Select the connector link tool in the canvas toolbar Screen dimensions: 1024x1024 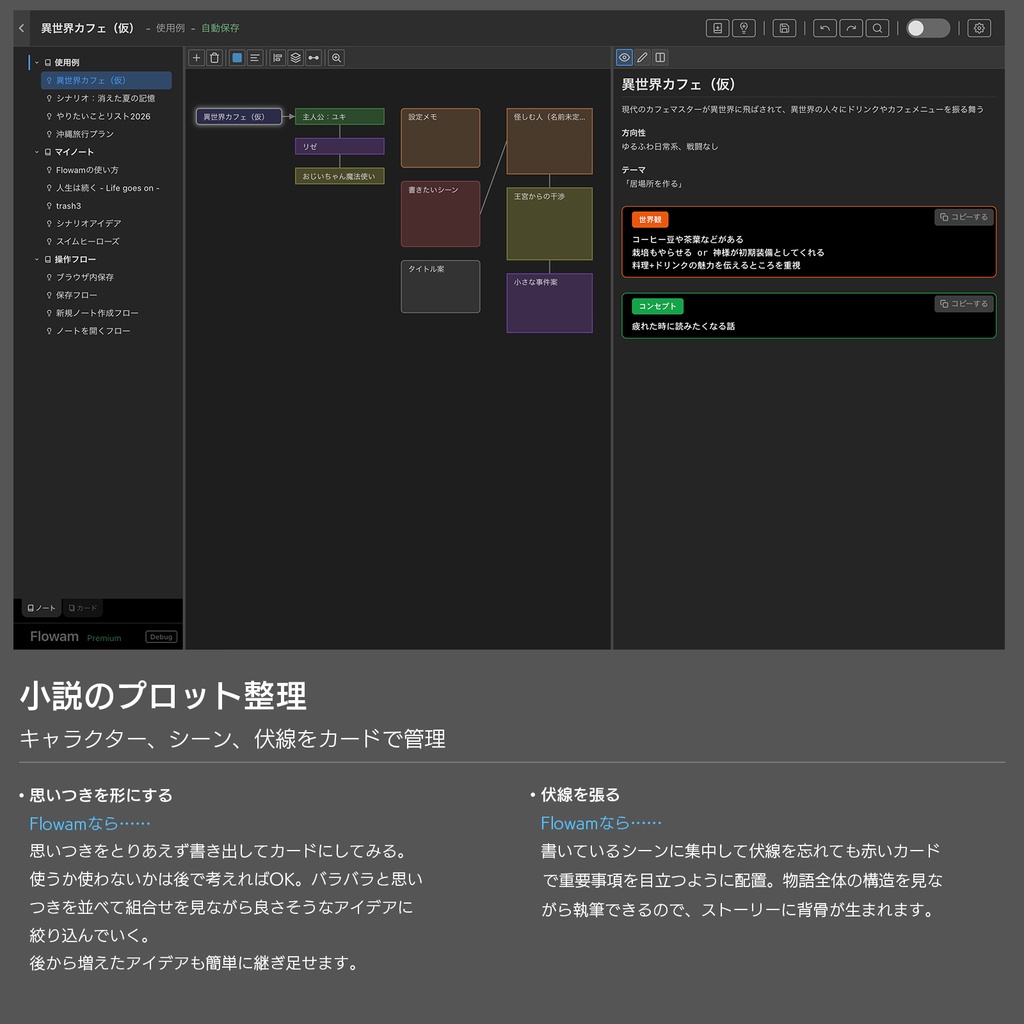click(312, 57)
